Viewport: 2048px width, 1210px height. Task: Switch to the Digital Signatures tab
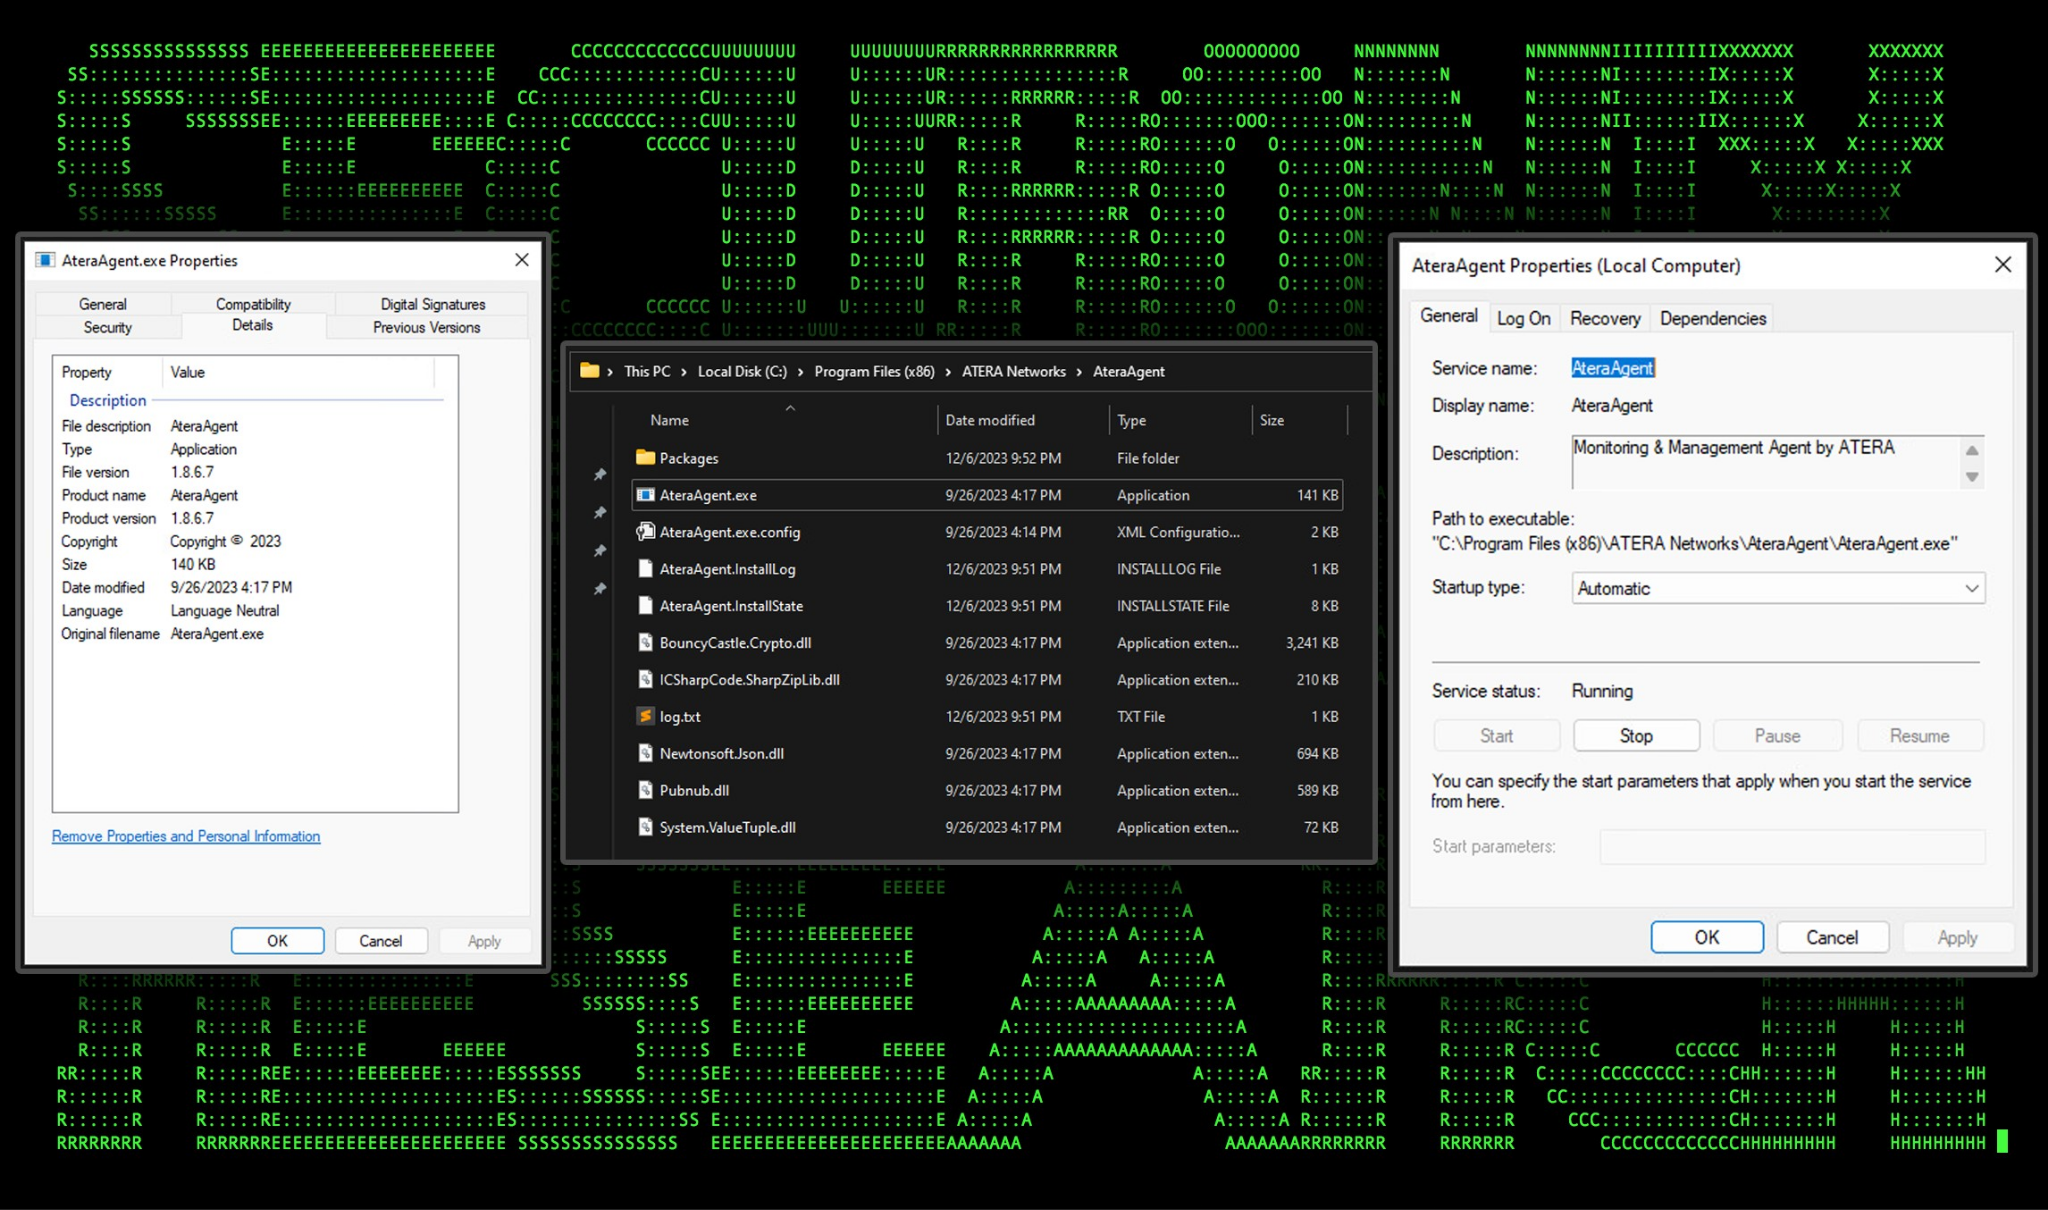(432, 304)
